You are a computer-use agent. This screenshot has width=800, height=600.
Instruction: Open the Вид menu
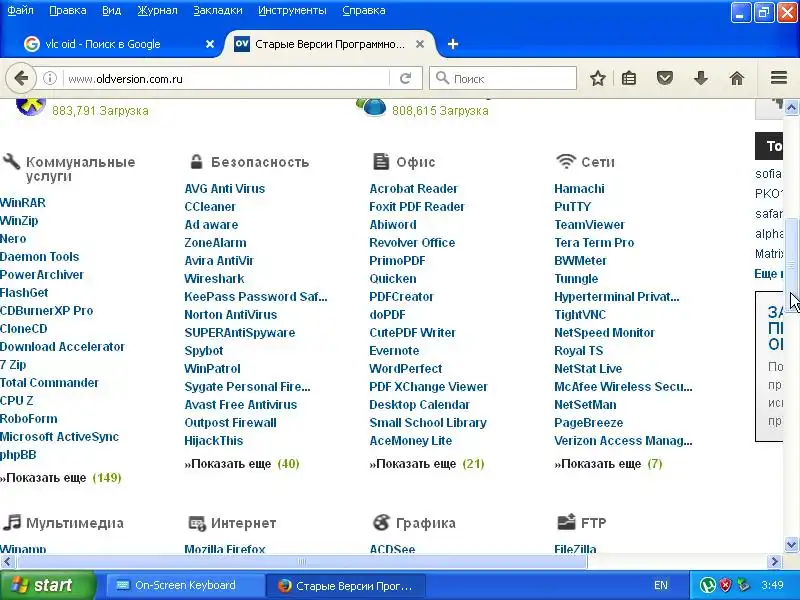(x=111, y=10)
